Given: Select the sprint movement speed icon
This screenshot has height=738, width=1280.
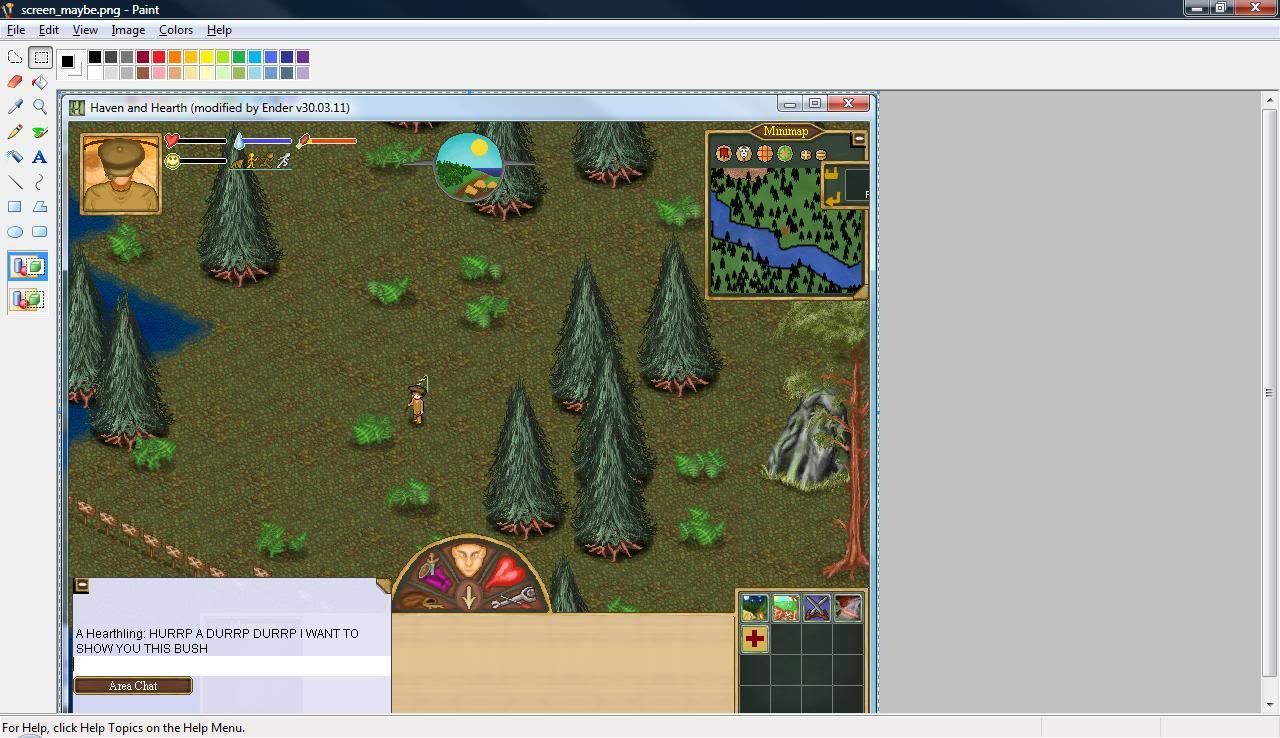Looking at the screenshot, I should (283, 161).
